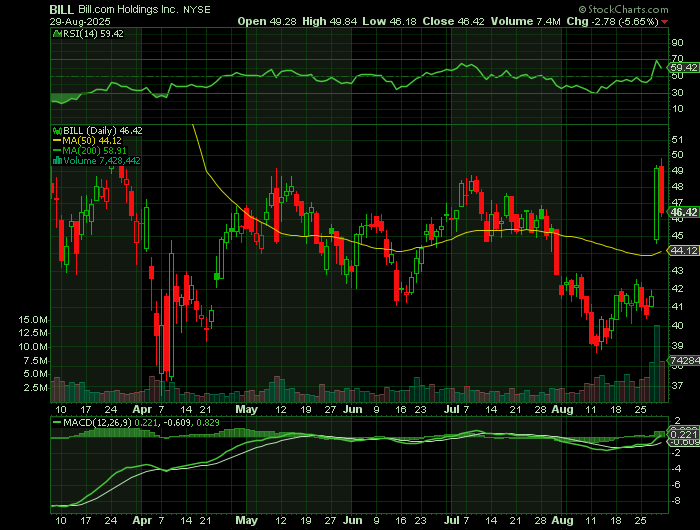Click the 70 level on RSI axis

[x=677, y=59]
